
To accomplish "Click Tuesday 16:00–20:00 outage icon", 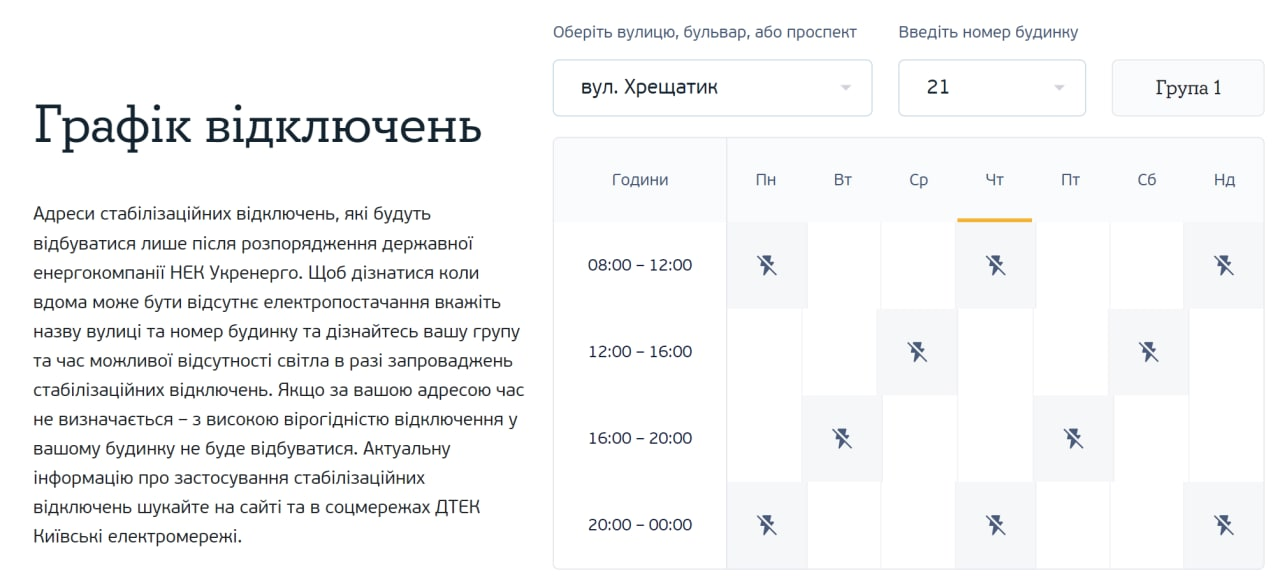I will click(x=842, y=438).
